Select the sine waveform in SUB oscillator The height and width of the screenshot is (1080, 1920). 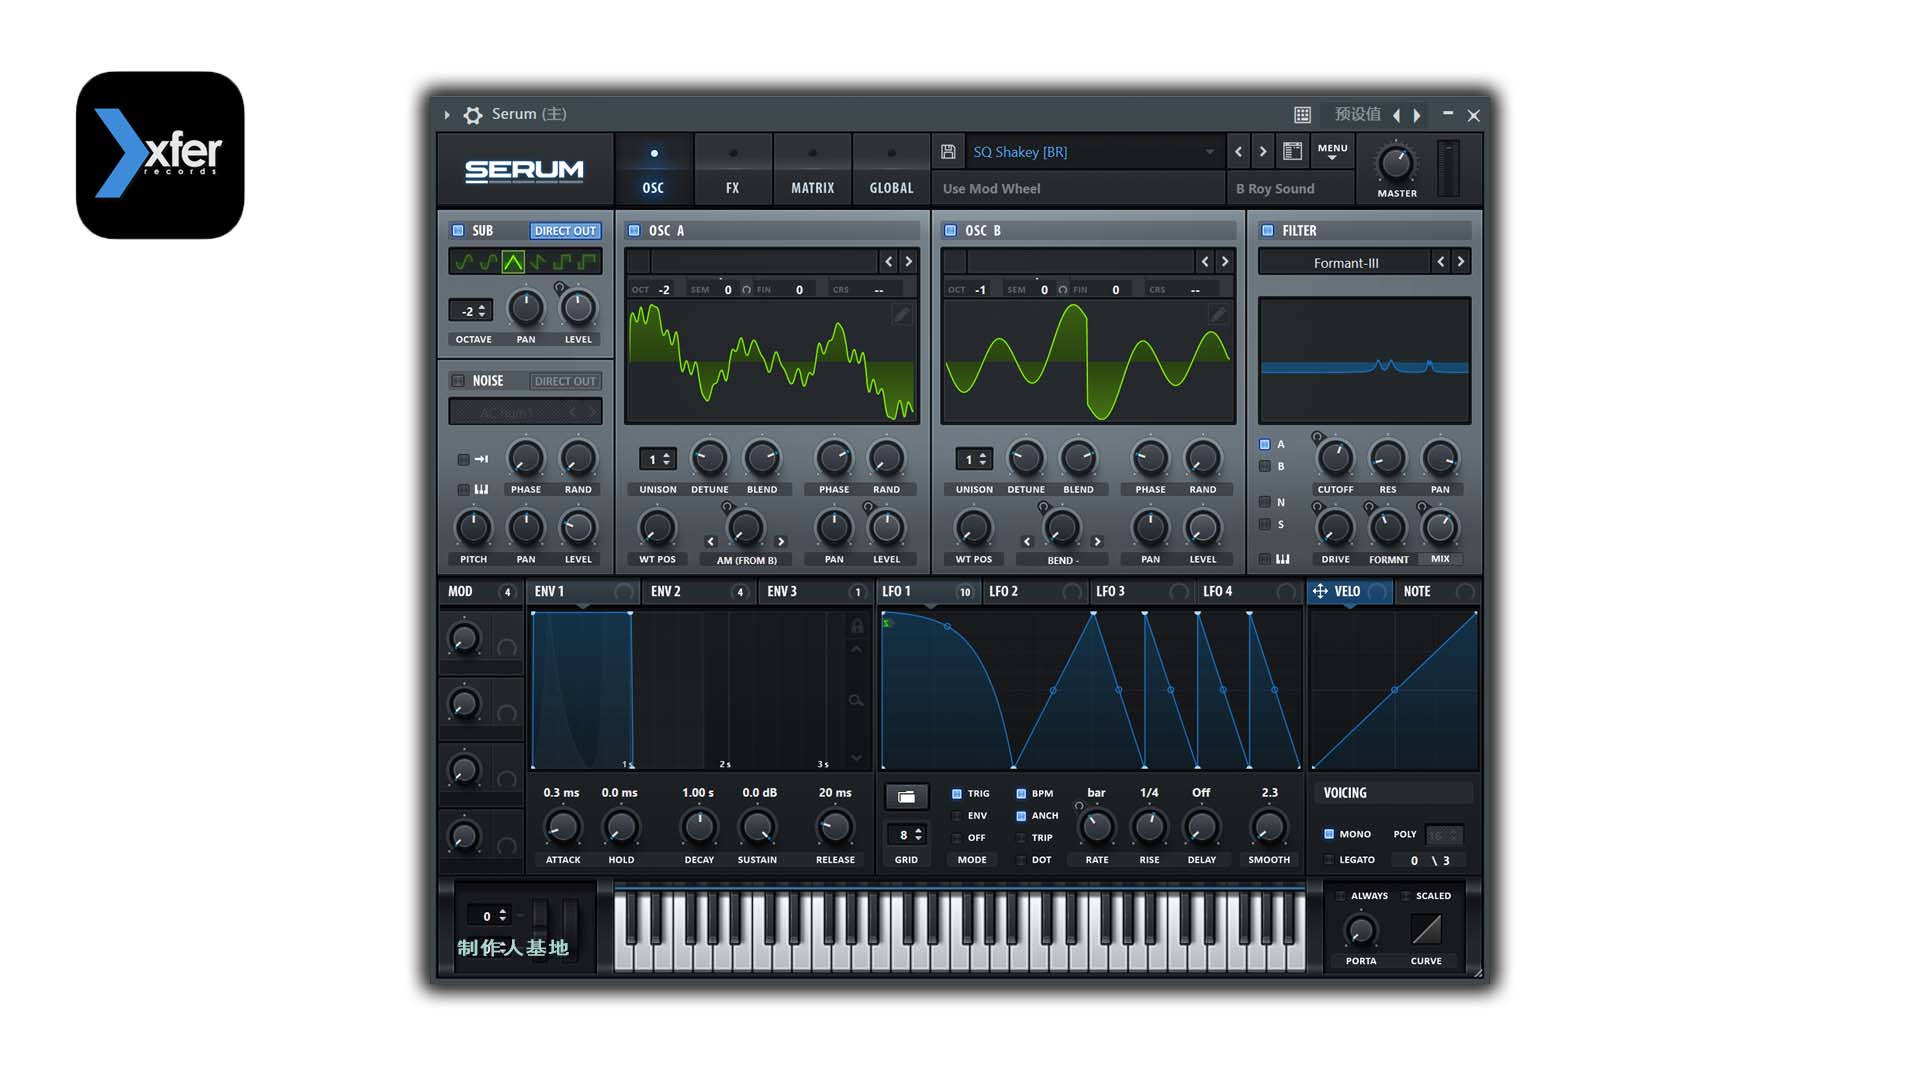[x=463, y=262]
